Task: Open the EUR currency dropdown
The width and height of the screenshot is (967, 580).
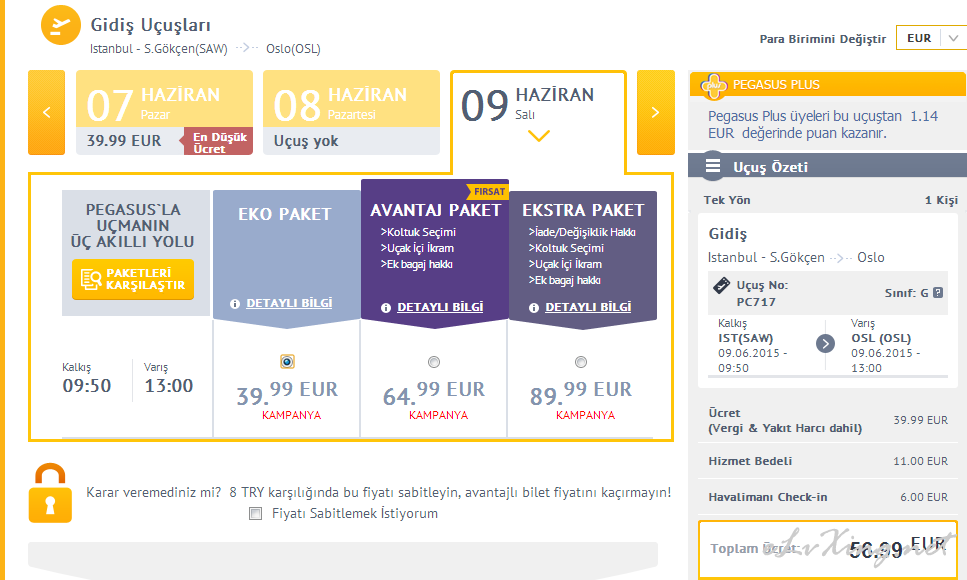Action: tap(931, 38)
